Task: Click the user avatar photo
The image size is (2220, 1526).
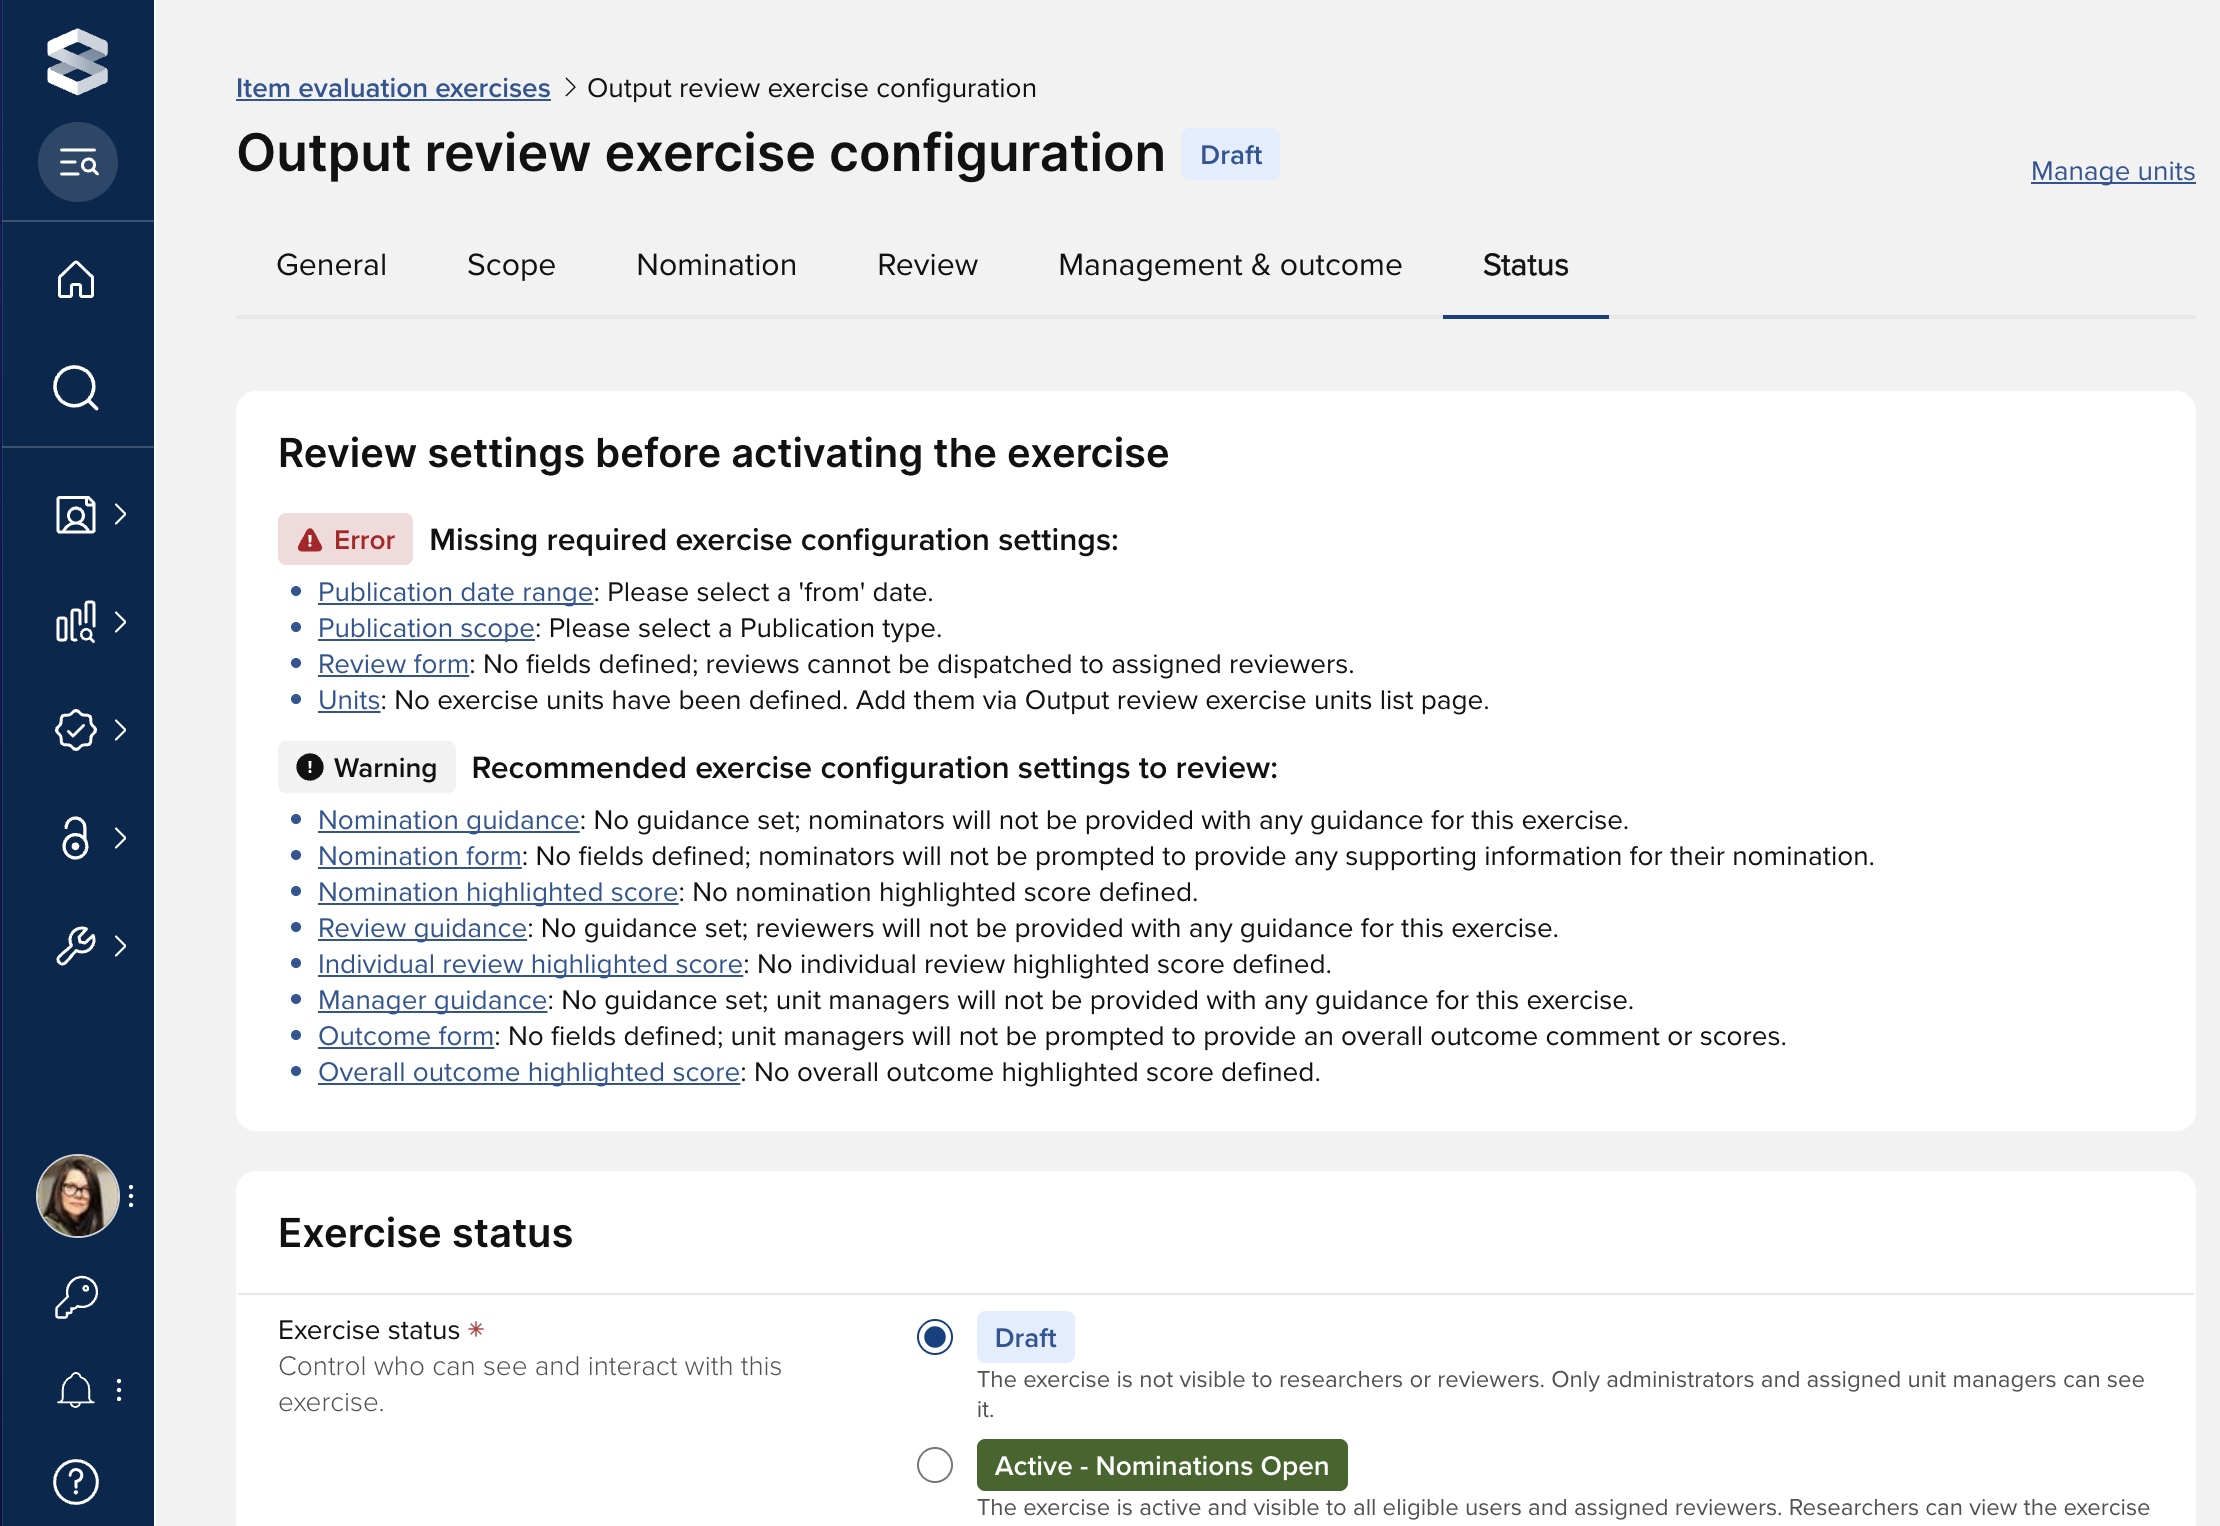Action: pyautogui.click(x=77, y=1196)
